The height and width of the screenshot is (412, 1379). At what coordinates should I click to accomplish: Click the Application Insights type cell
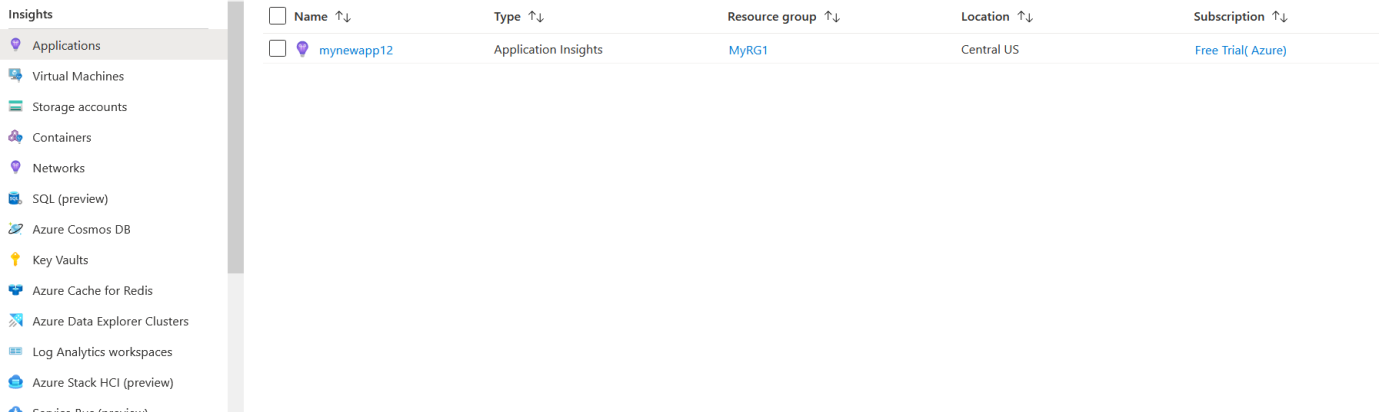548,49
